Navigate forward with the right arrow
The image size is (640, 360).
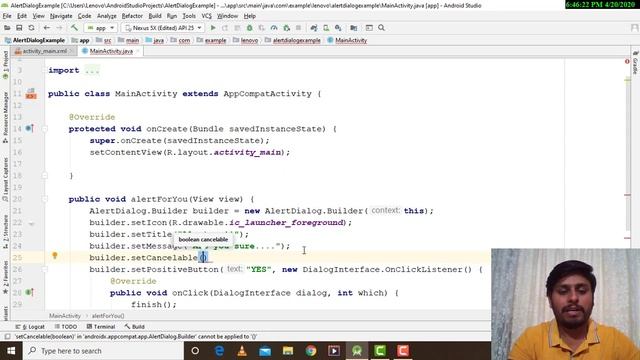pos(59,28)
